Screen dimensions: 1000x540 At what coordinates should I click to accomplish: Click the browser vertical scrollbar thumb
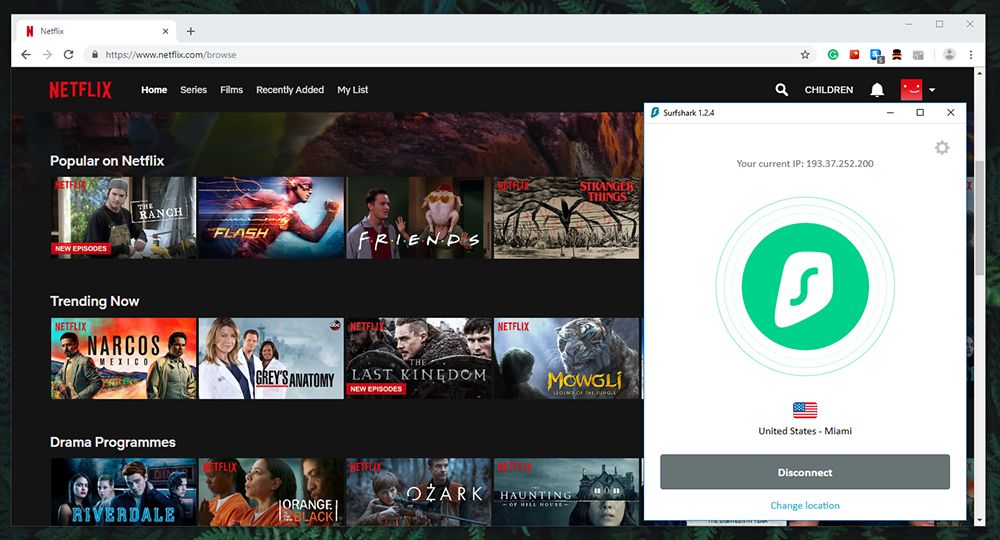tap(980, 217)
